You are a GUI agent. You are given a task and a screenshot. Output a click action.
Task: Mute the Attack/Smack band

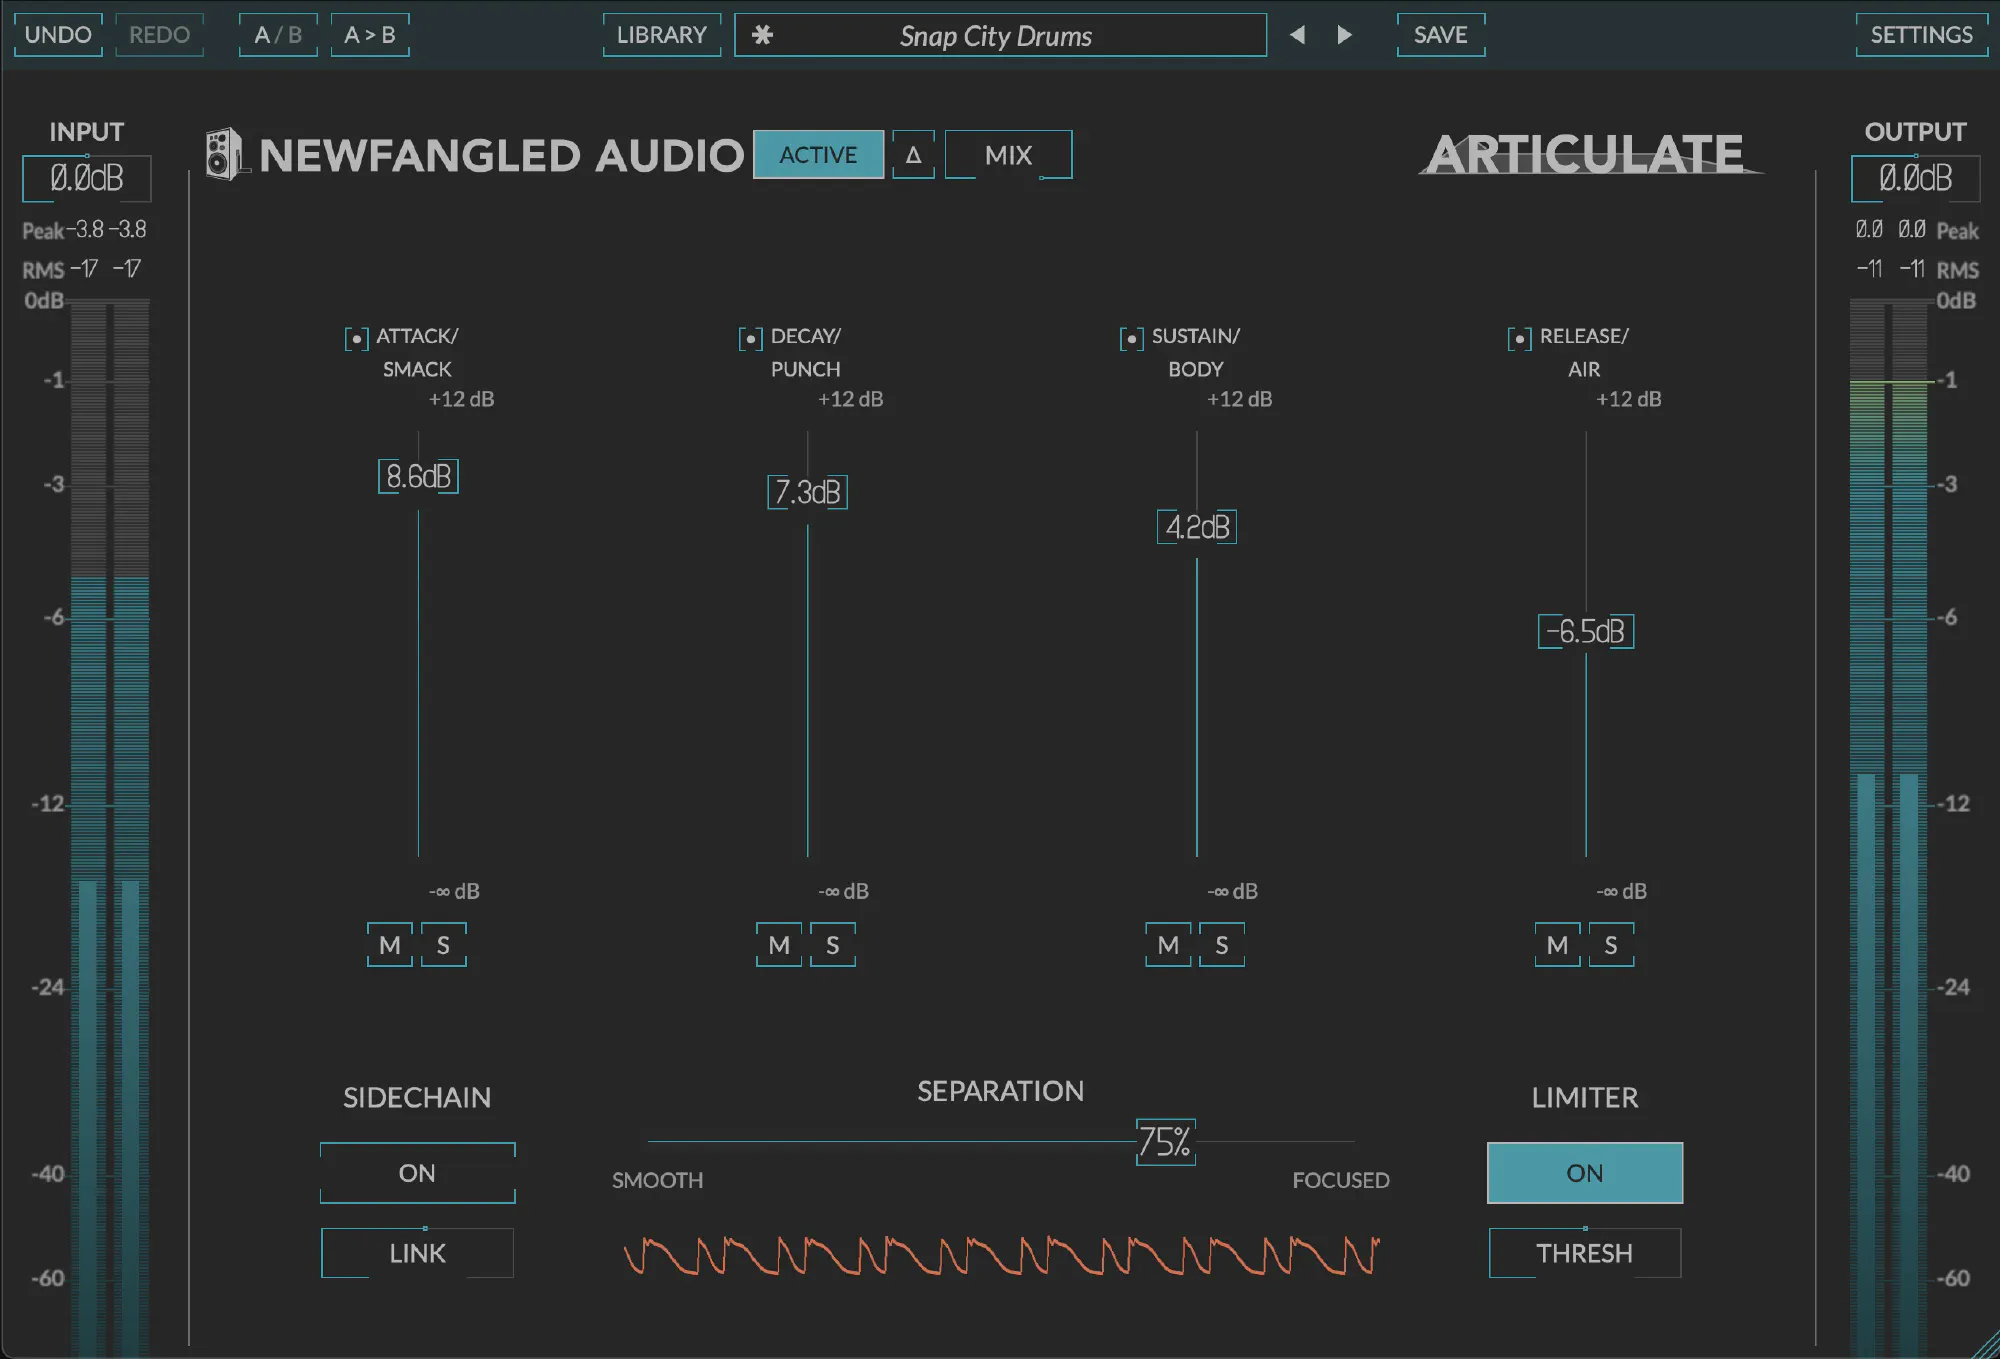[390, 945]
